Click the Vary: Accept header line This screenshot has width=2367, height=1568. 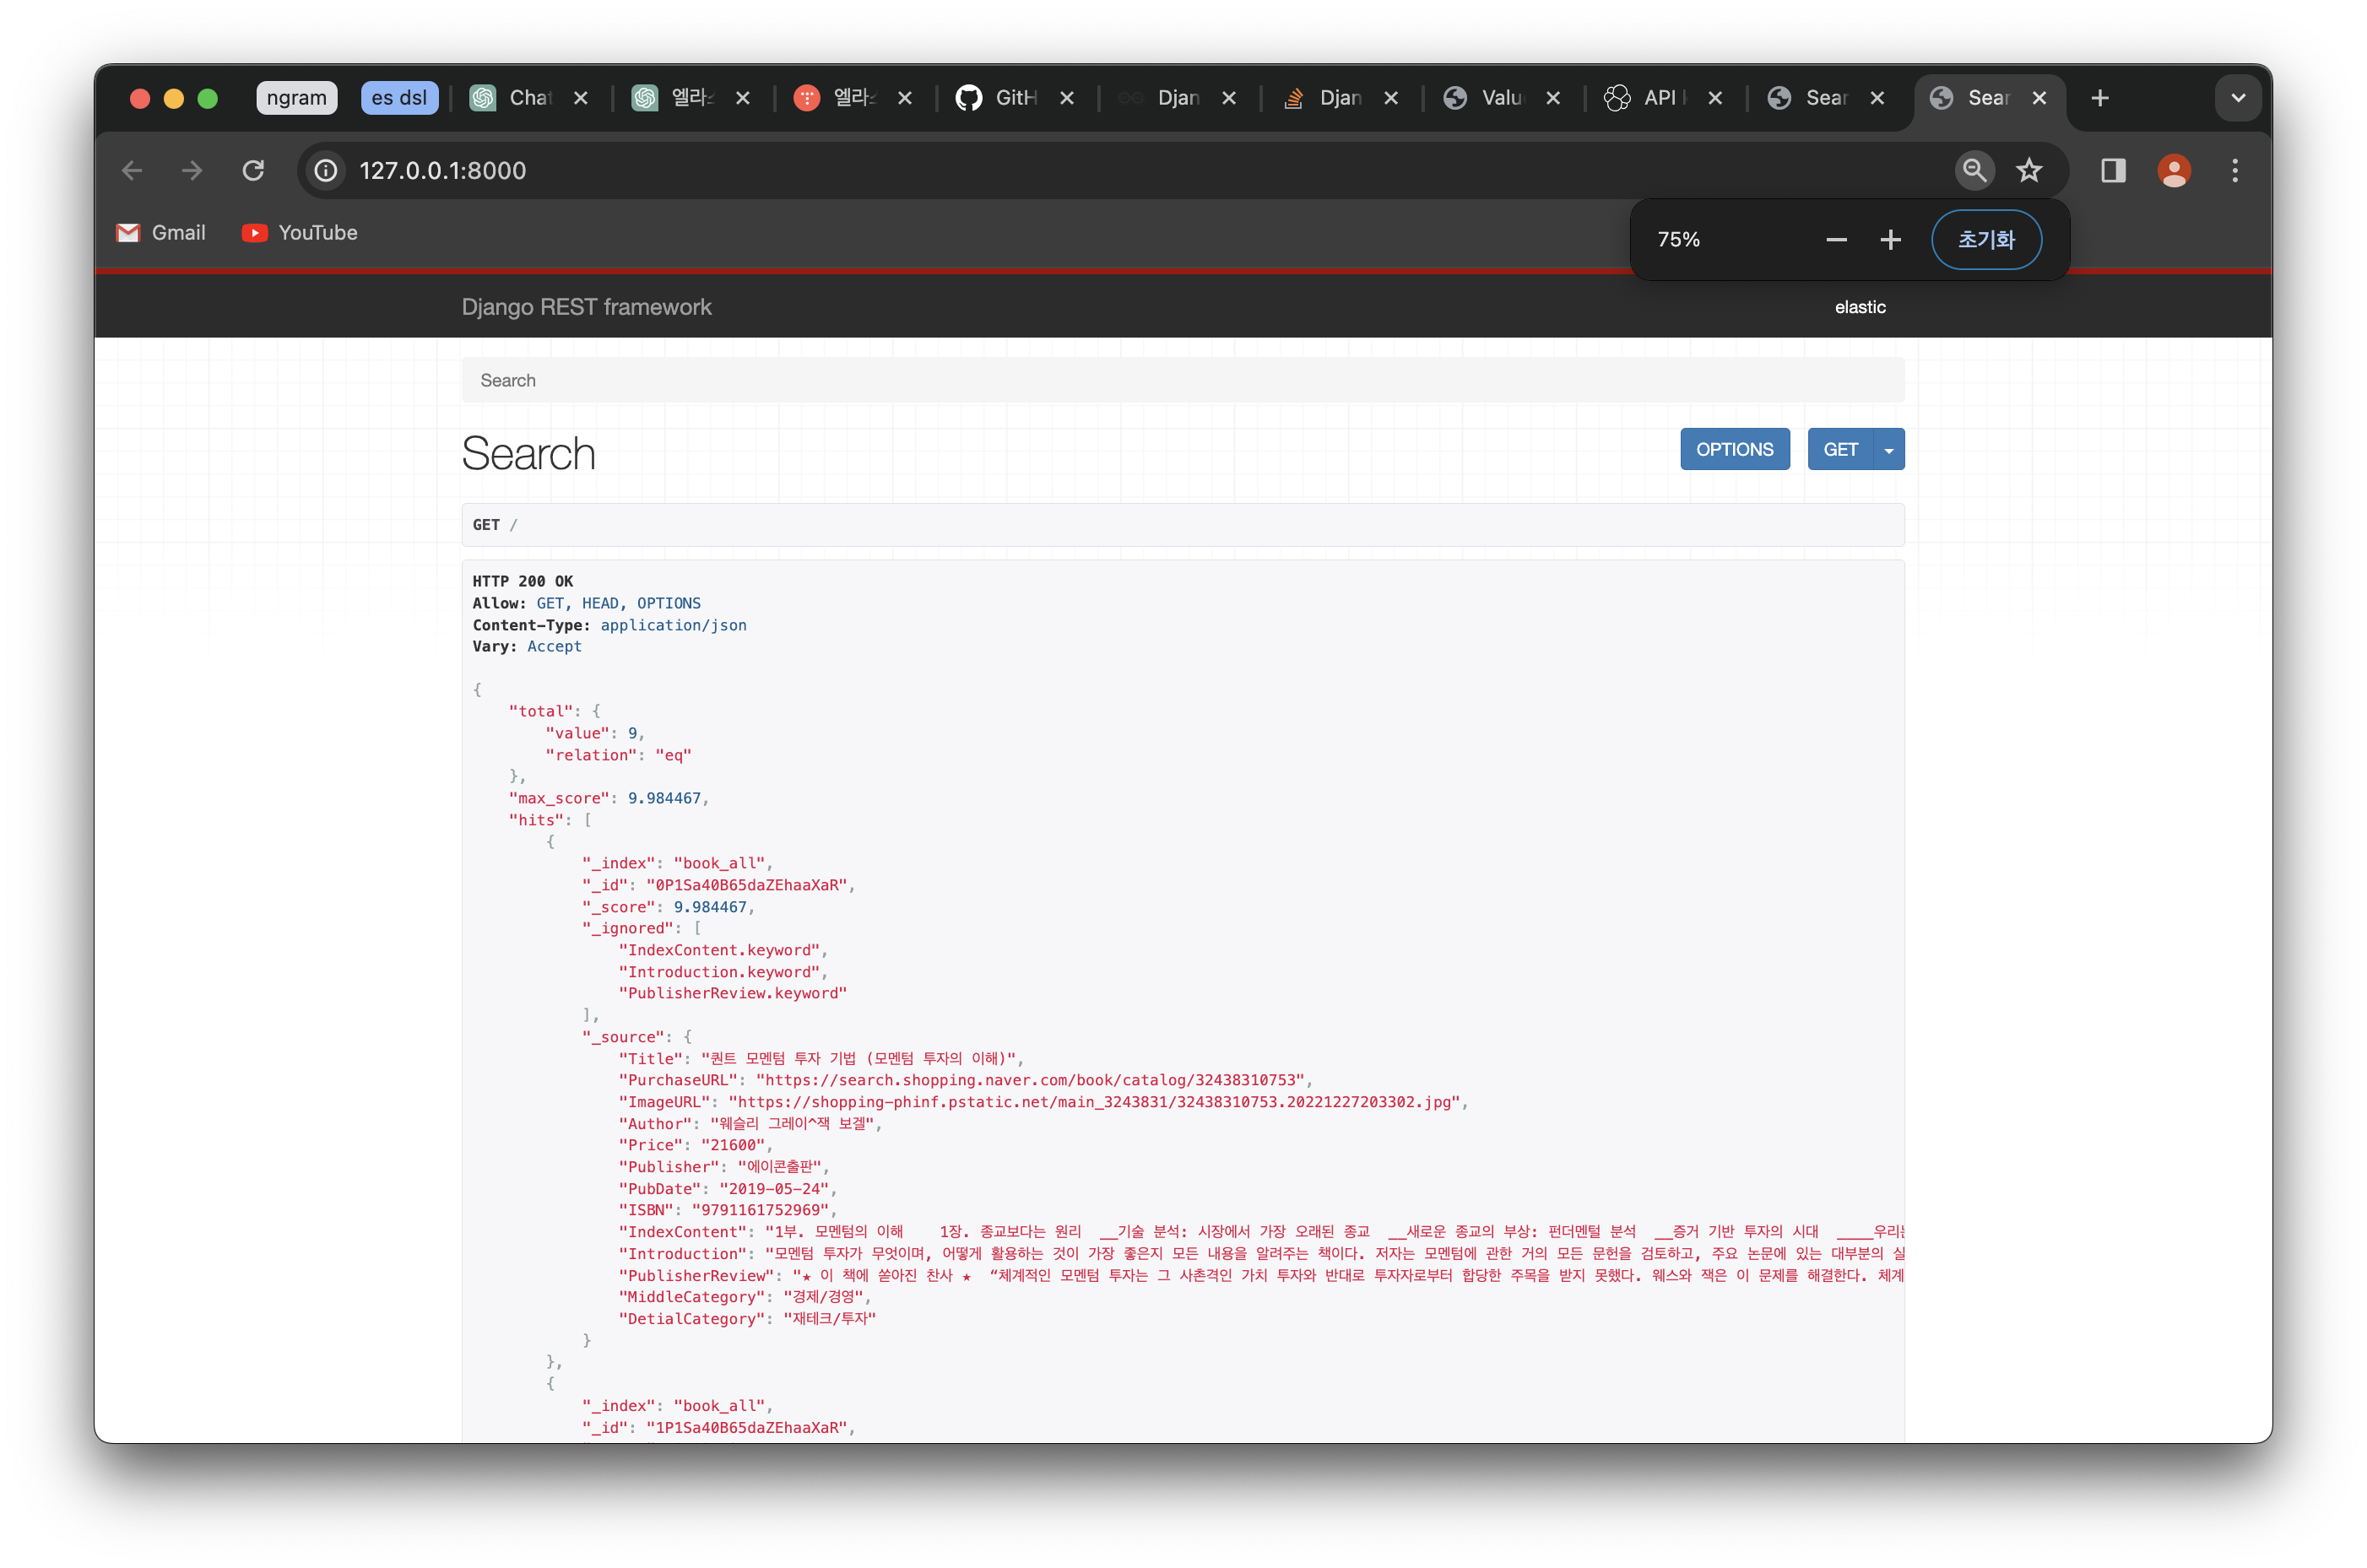(527, 646)
